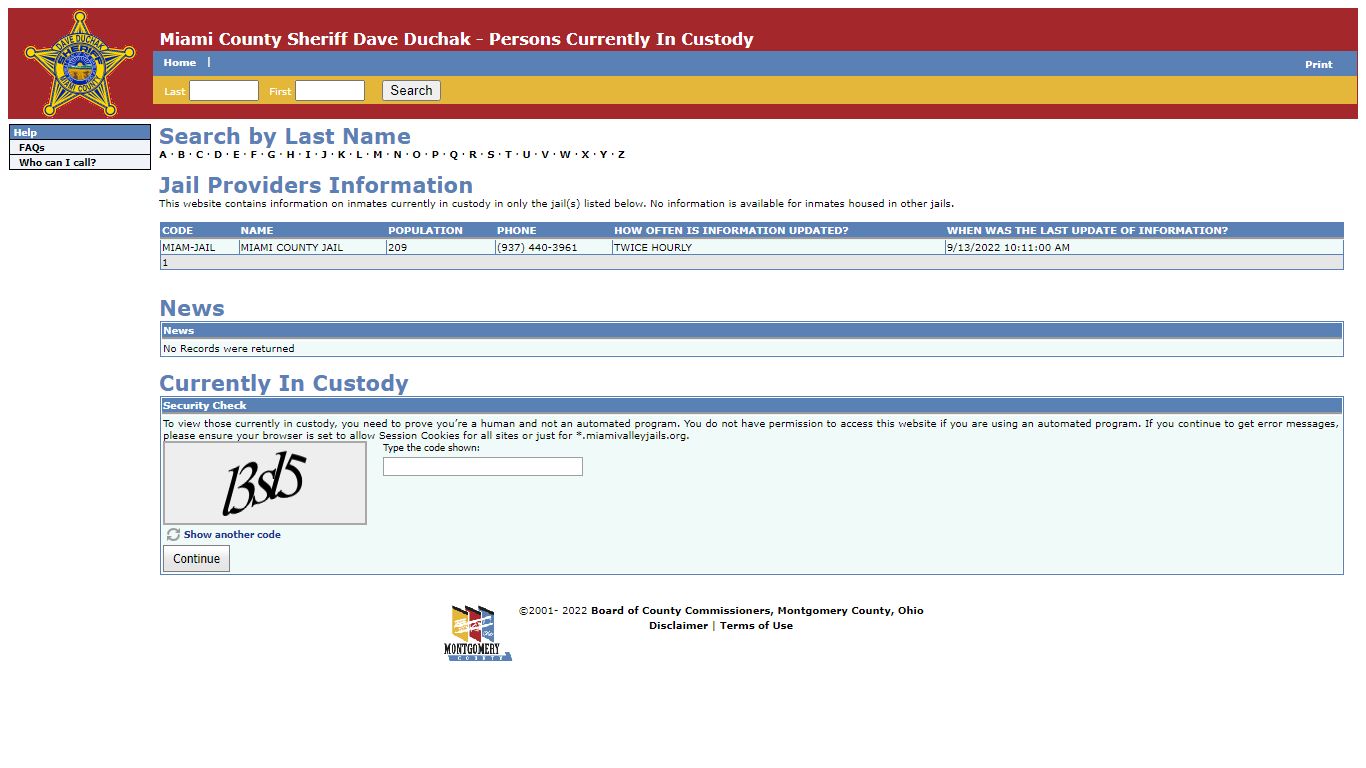Browse last names starting with C

tap(199, 155)
